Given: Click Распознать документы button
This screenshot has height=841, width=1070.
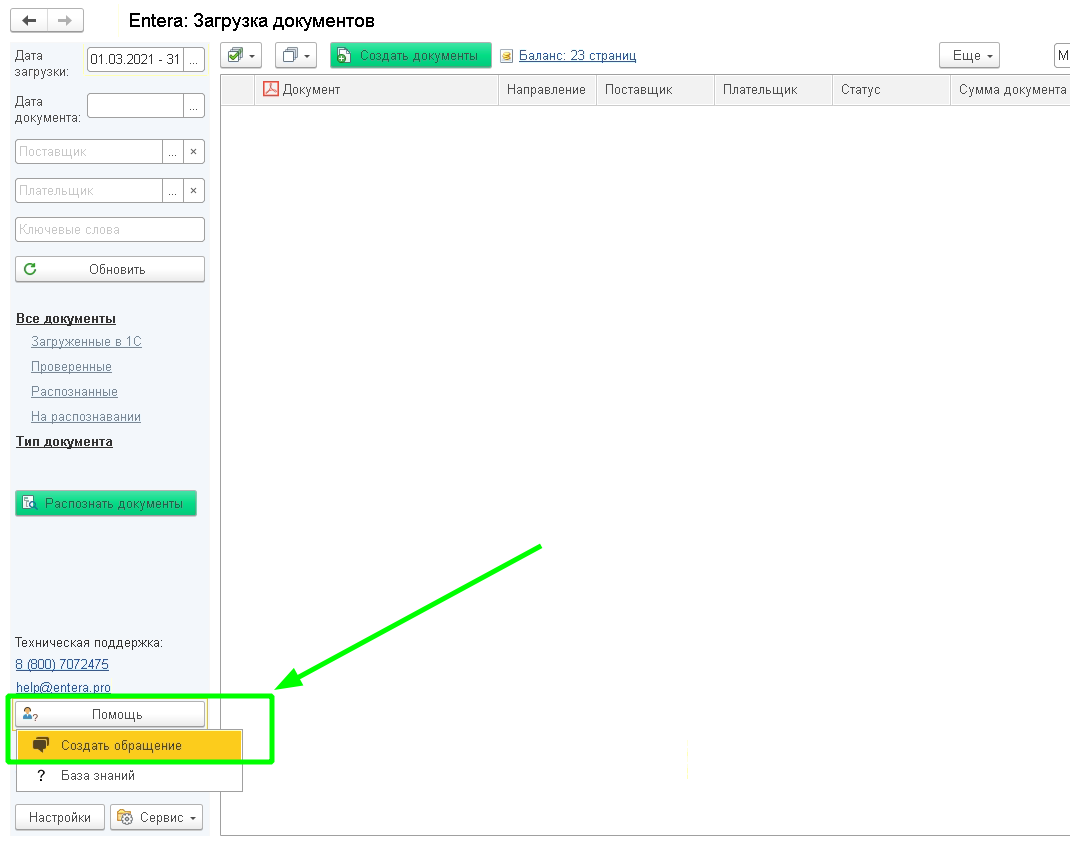Looking at the screenshot, I should point(106,503).
